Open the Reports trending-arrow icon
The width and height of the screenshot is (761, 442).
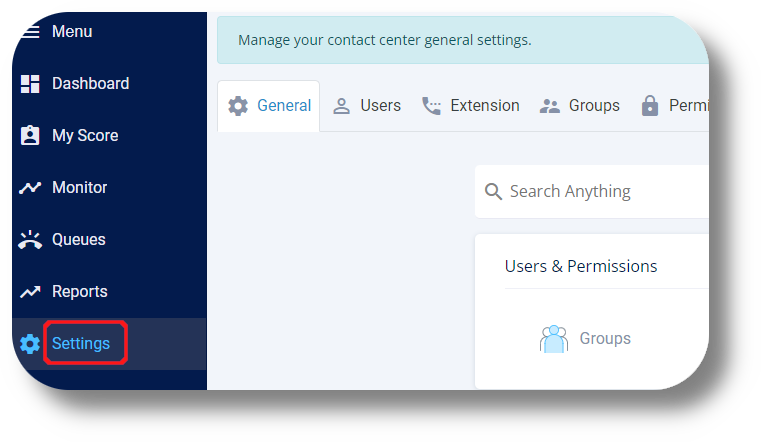tap(30, 292)
